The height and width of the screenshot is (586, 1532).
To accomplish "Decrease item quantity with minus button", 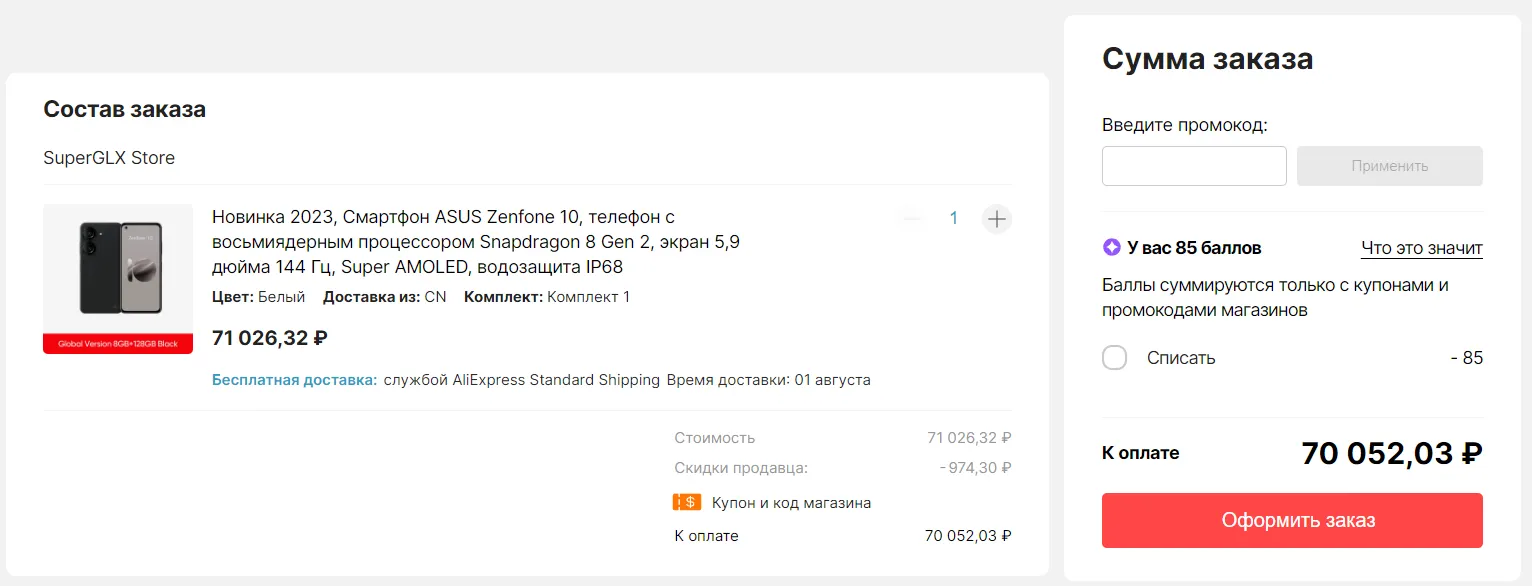I will [x=911, y=218].
